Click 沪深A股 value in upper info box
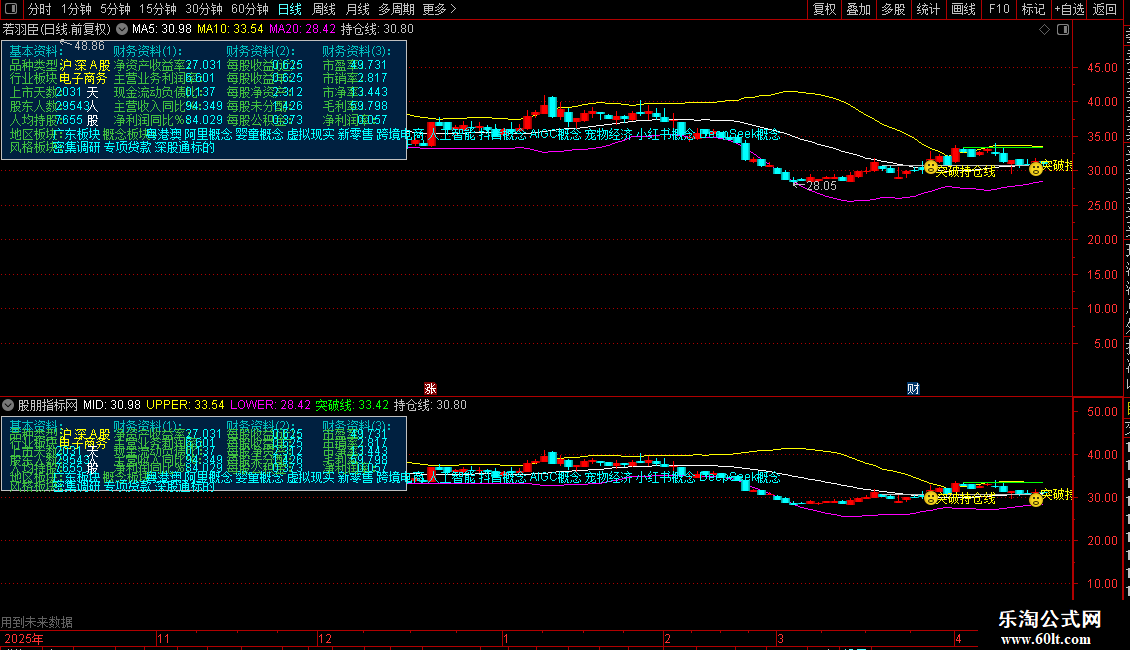The width and height of the screenshot is (1130, 650). point(84,65)
